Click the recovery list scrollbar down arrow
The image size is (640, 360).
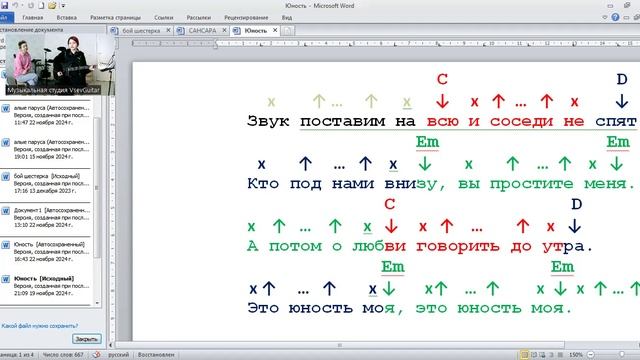click(x=97, y=303)
